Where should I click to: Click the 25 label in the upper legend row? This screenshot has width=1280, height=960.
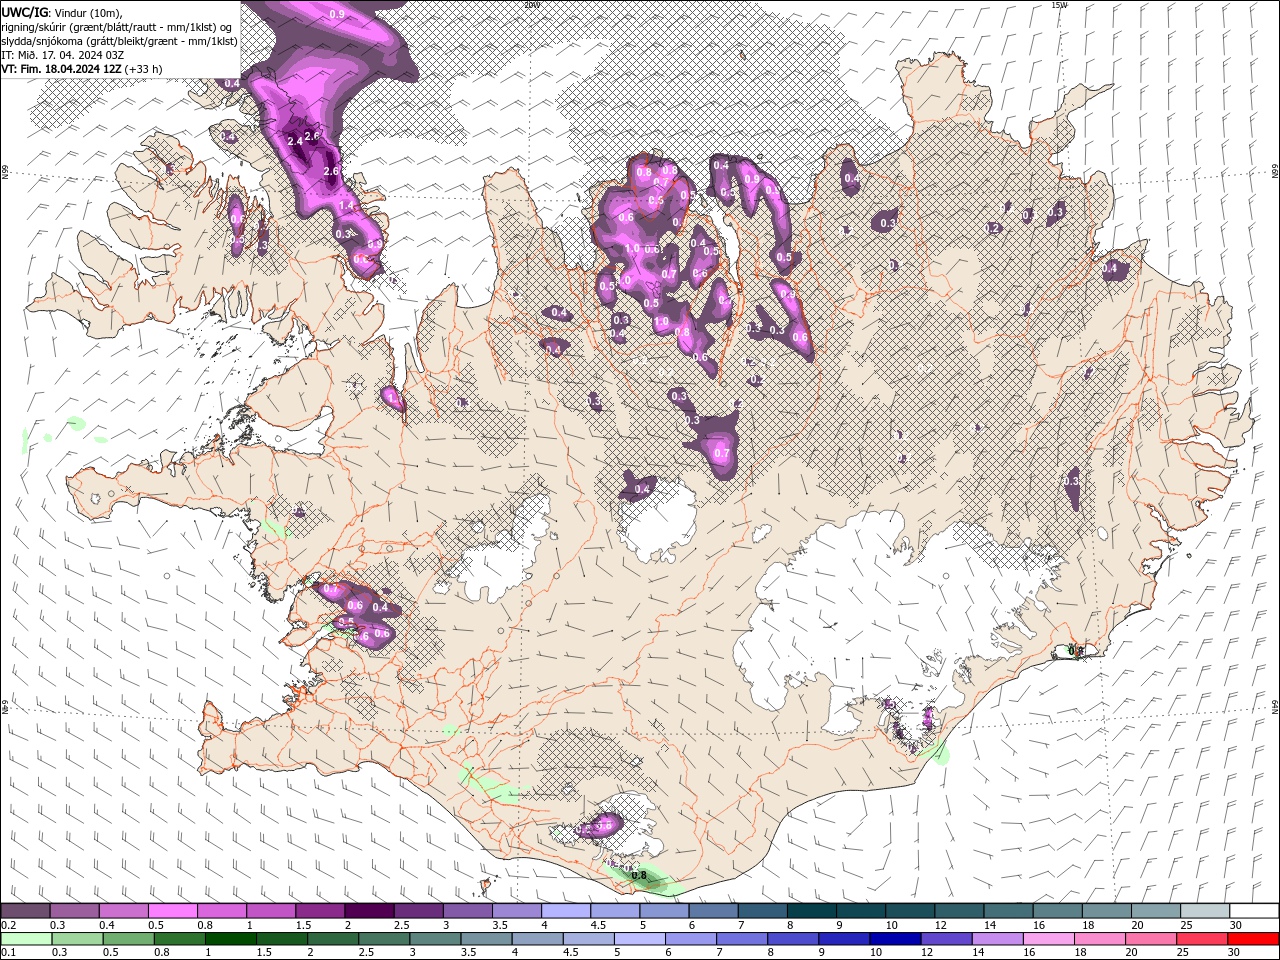(1185, 925)
